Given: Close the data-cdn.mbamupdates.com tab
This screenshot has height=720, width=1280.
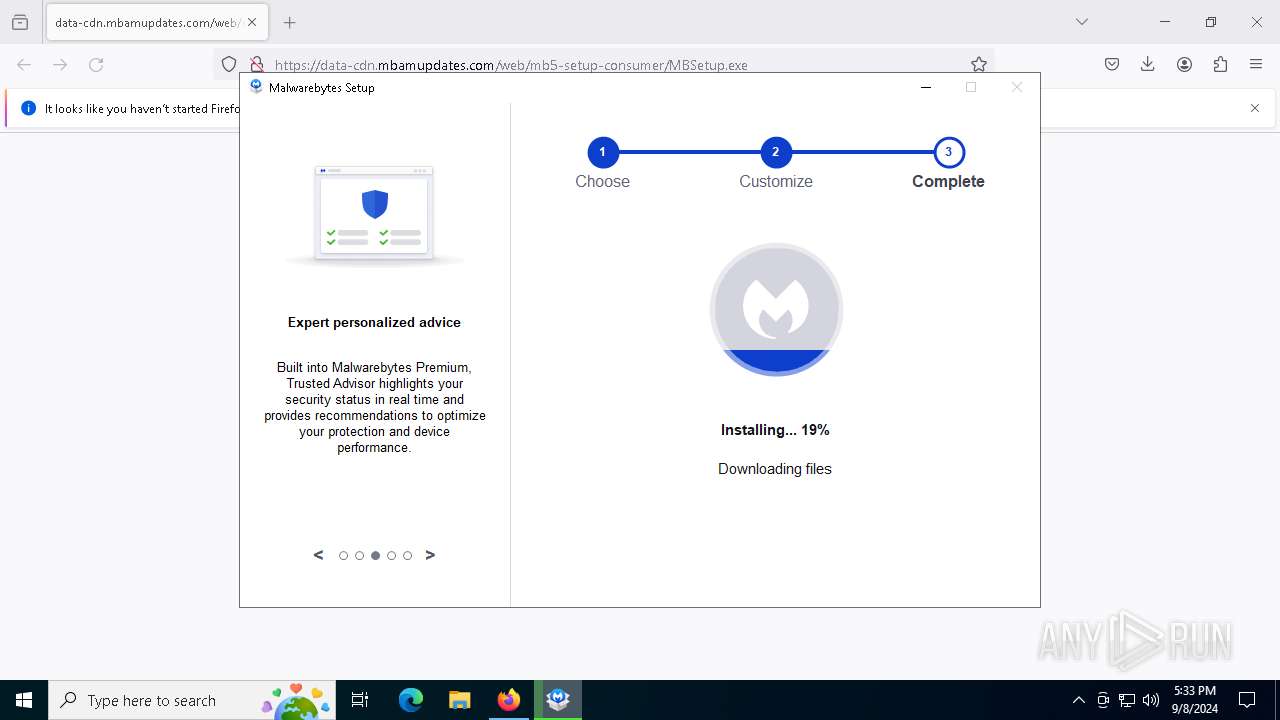Looking at the screenshot, I should pos(252,22).
